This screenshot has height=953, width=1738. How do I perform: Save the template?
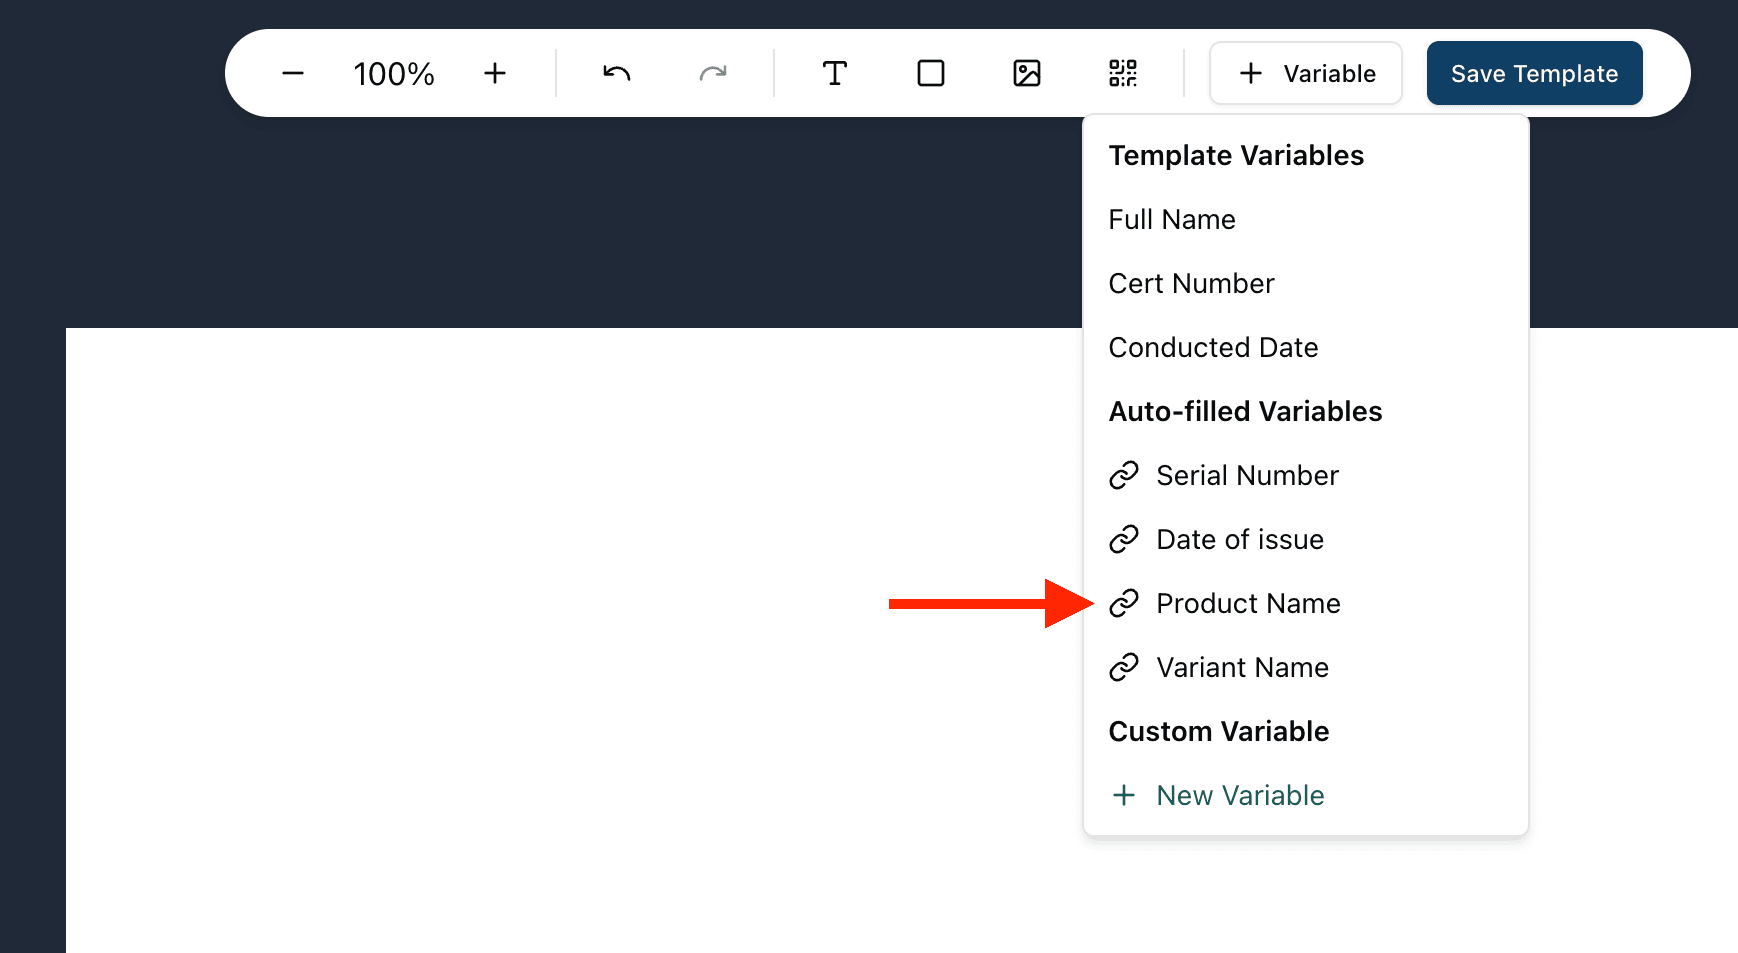(1534, 72)
